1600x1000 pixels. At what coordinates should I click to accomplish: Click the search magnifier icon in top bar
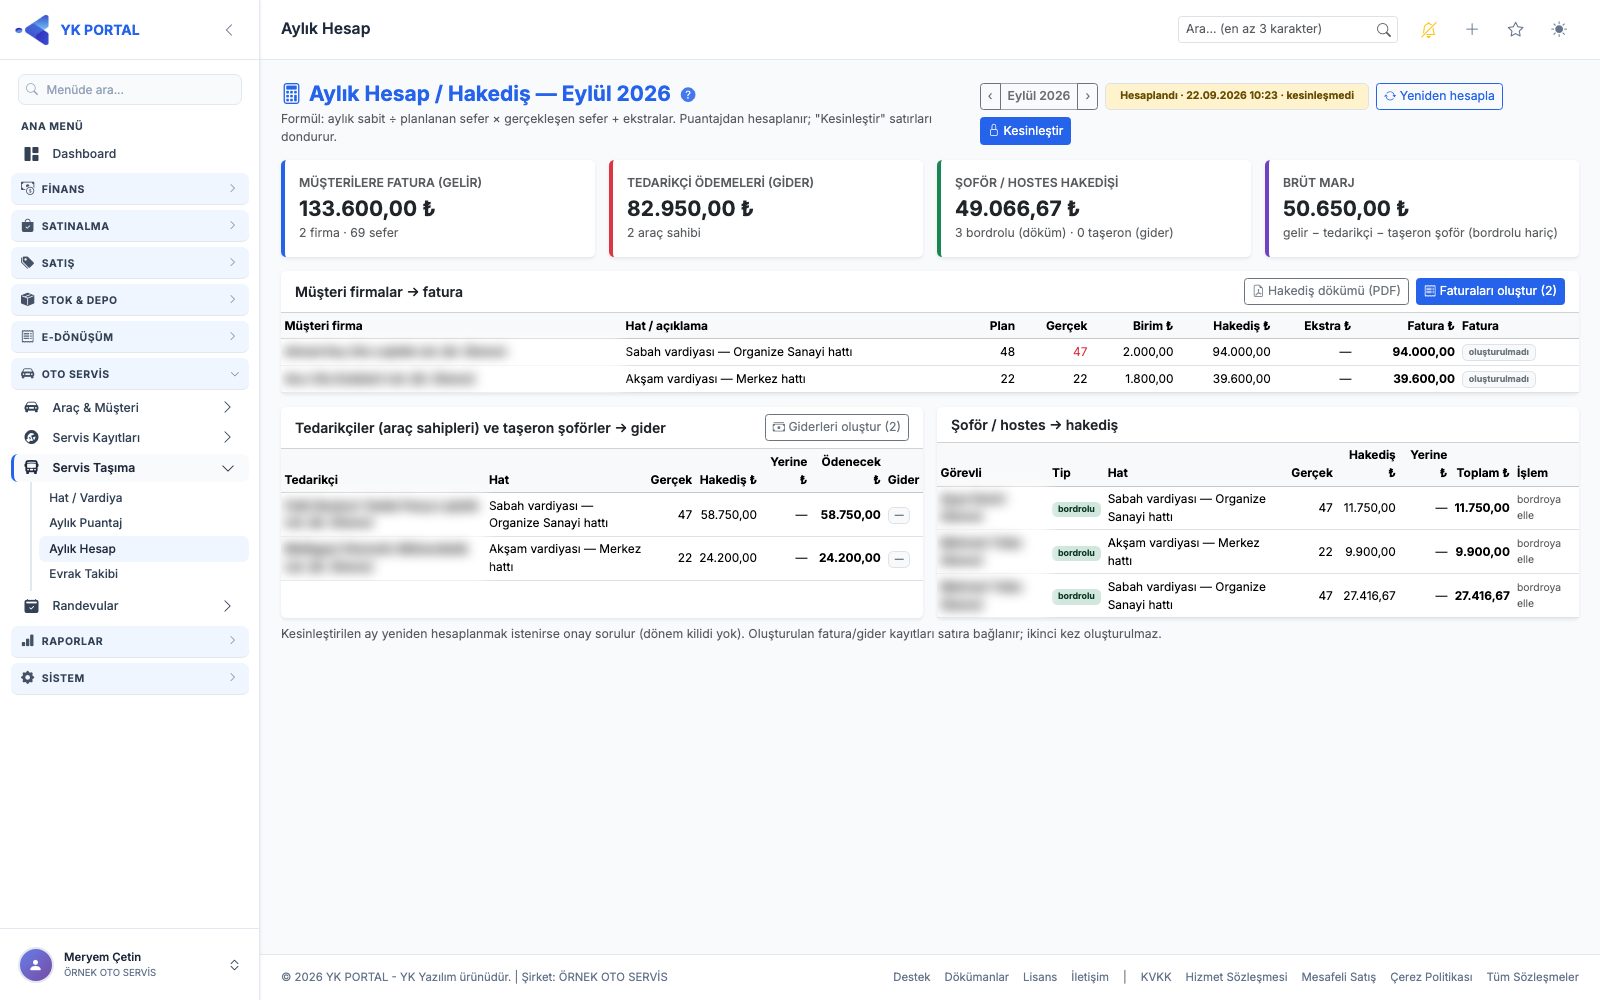click(x=1384, y=30)
